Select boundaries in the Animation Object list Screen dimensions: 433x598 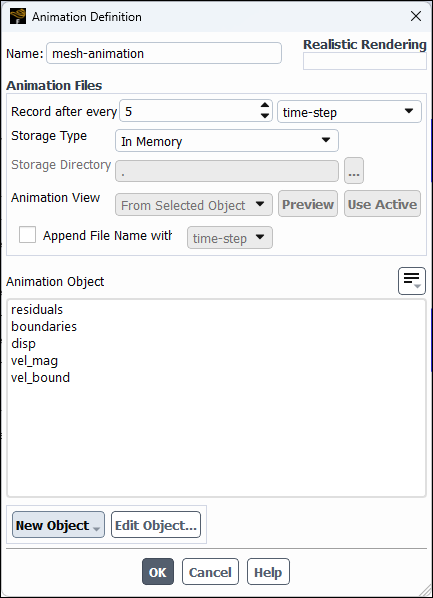tap(44, 326)
